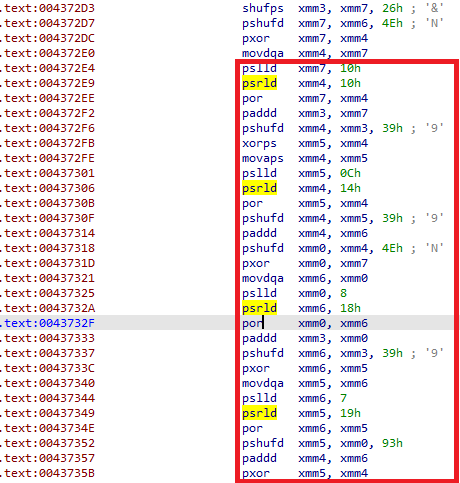Viewport: 460px width, 483px height.
Task: Click address .text:00437352
Action: point(47,443)
